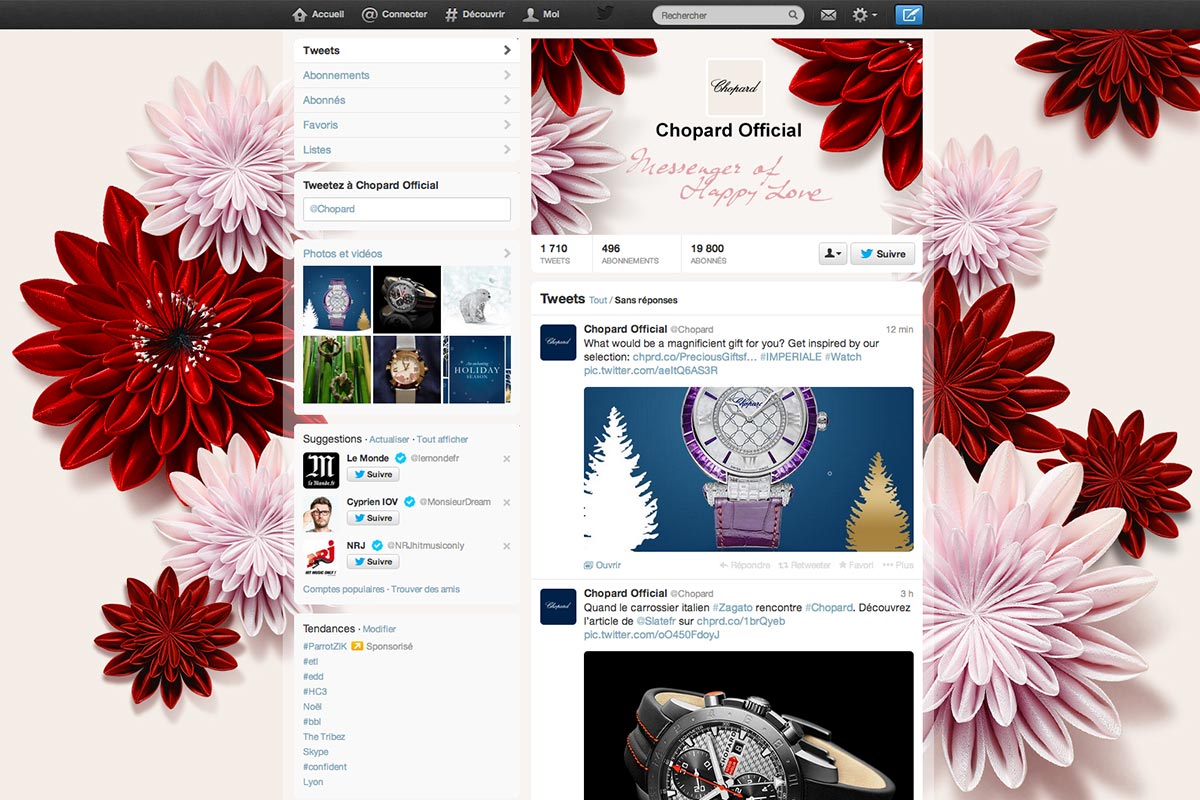The height and width of the screenshot is (800, 1200).
Task: View the 496 Abonnements count
Action: click(x=630, y=254)
